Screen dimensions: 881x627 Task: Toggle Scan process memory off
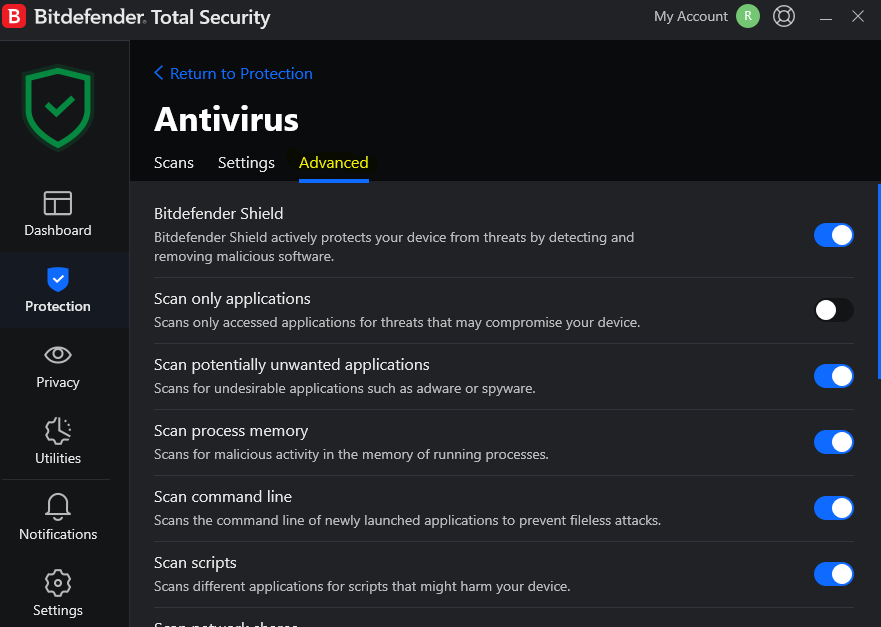(x=834, y=442)
